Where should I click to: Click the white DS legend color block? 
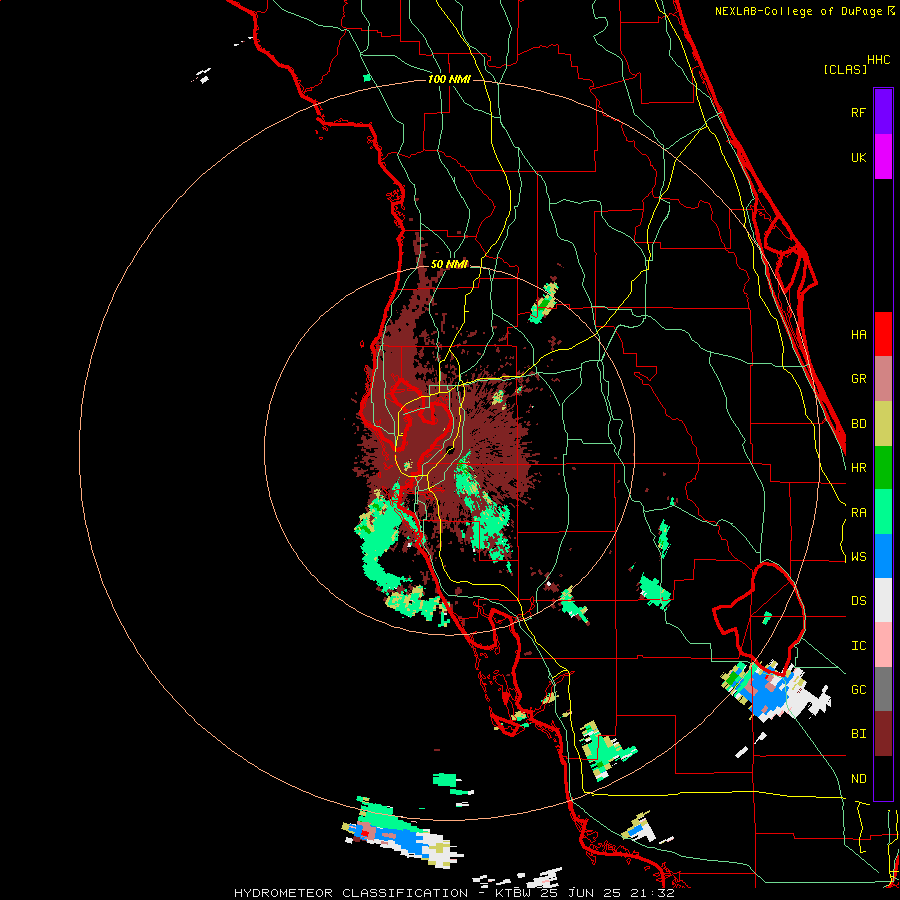coord(883,600)
